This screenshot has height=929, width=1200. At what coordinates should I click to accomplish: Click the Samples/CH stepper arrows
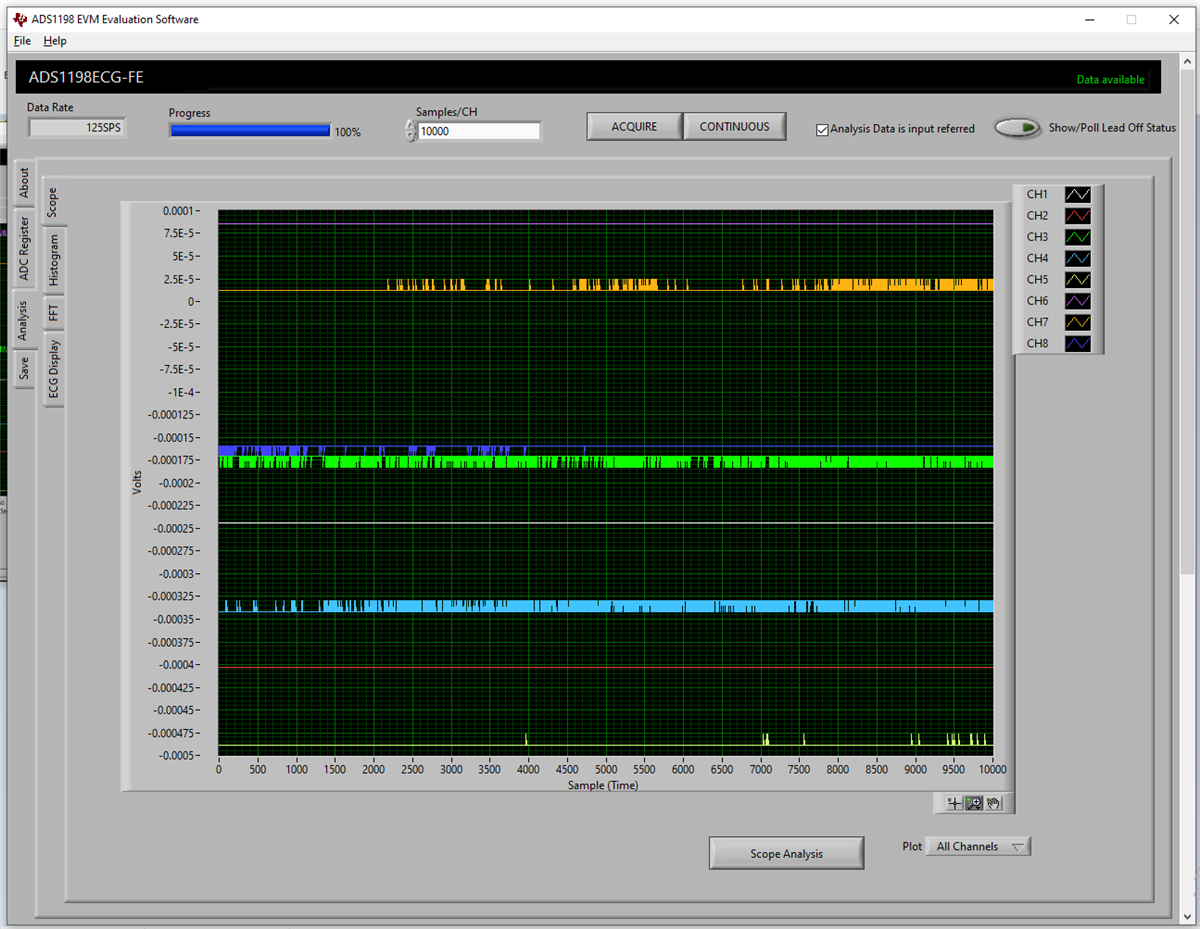(411, 131)
